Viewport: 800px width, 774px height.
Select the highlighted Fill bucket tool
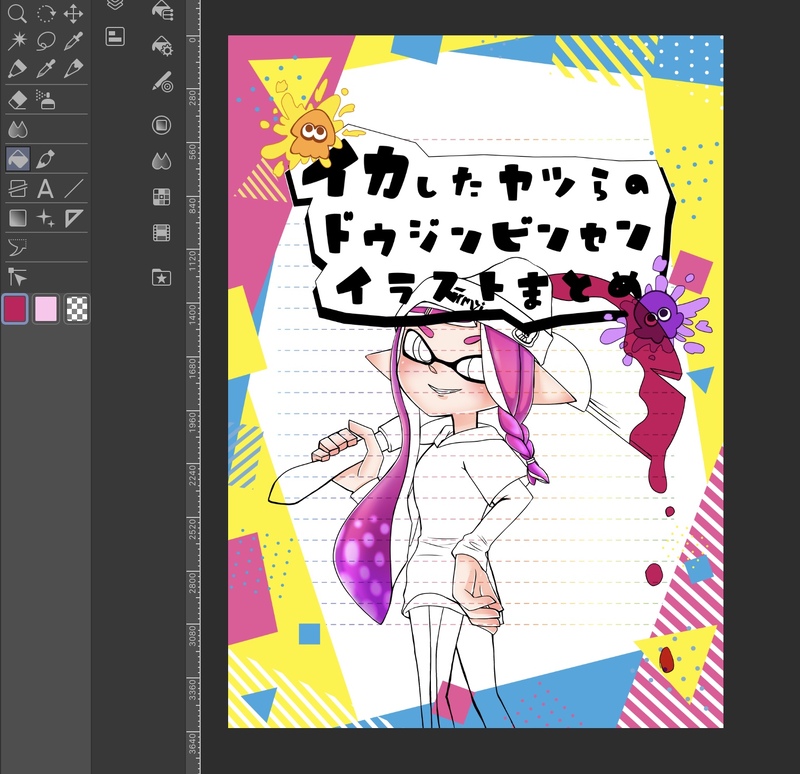tap(17, 159)
